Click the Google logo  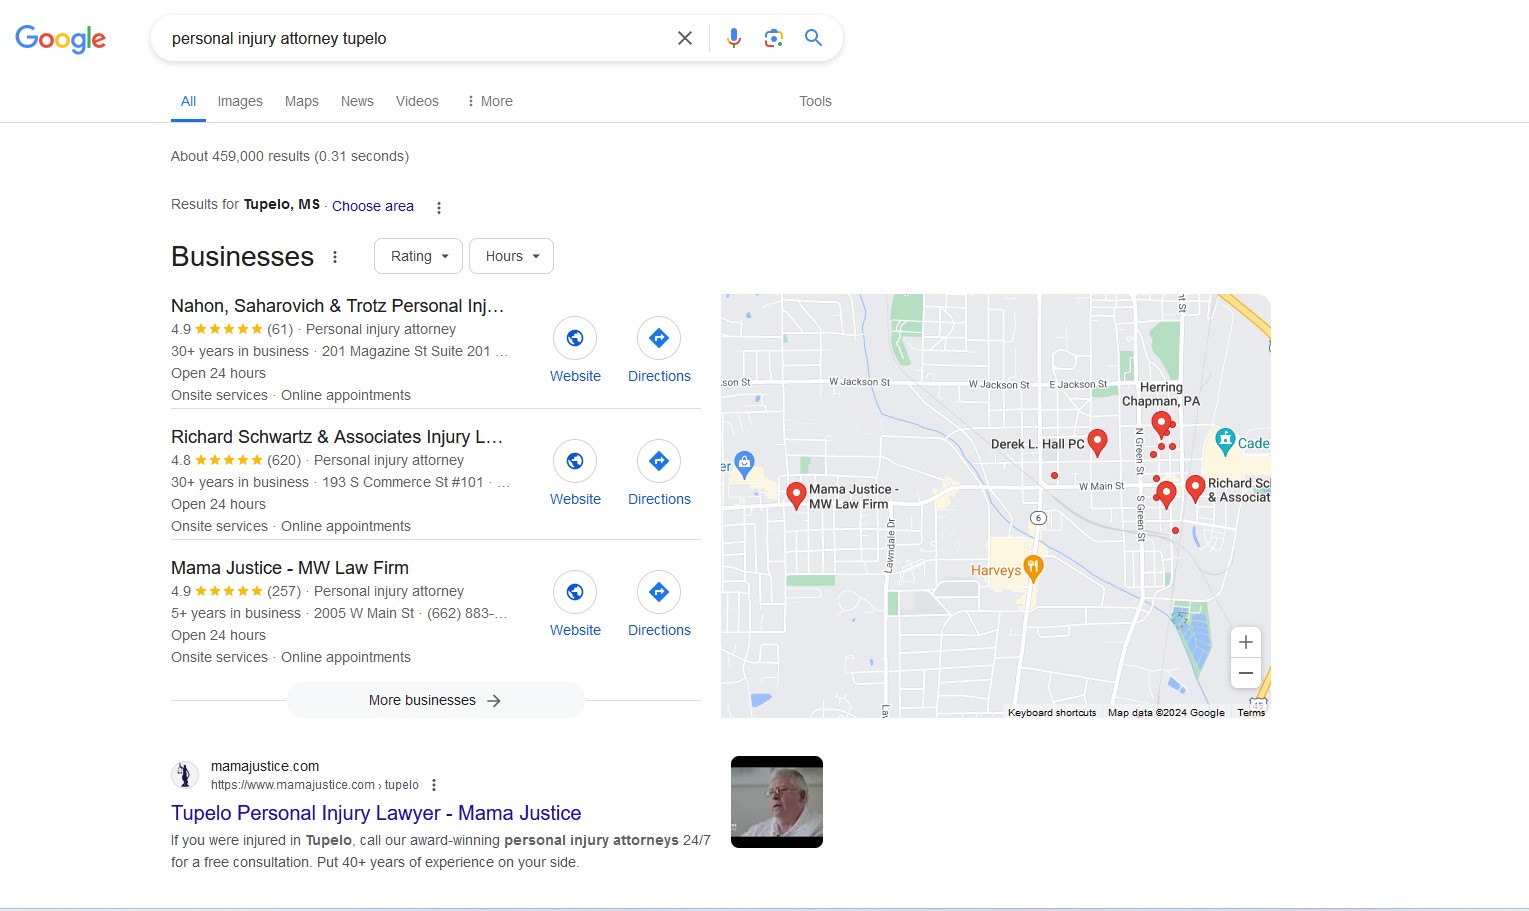[x=60, y=38]
